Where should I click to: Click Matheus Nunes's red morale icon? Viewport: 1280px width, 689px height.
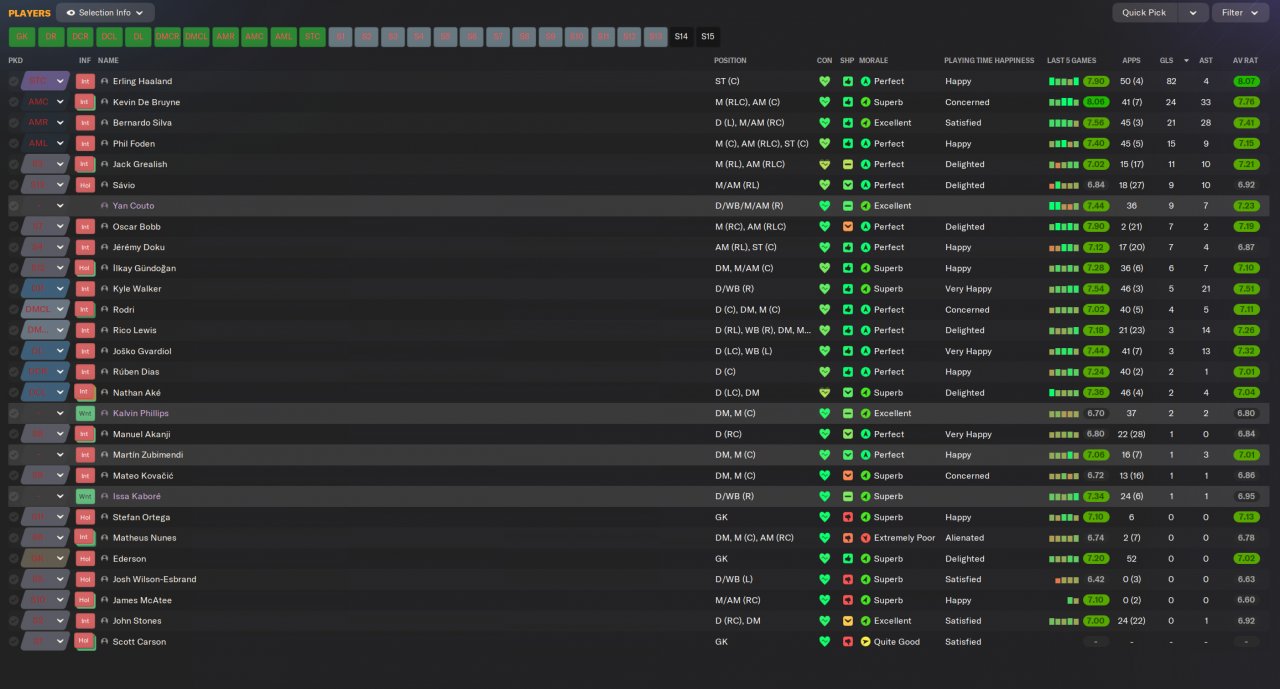(866, 538)
